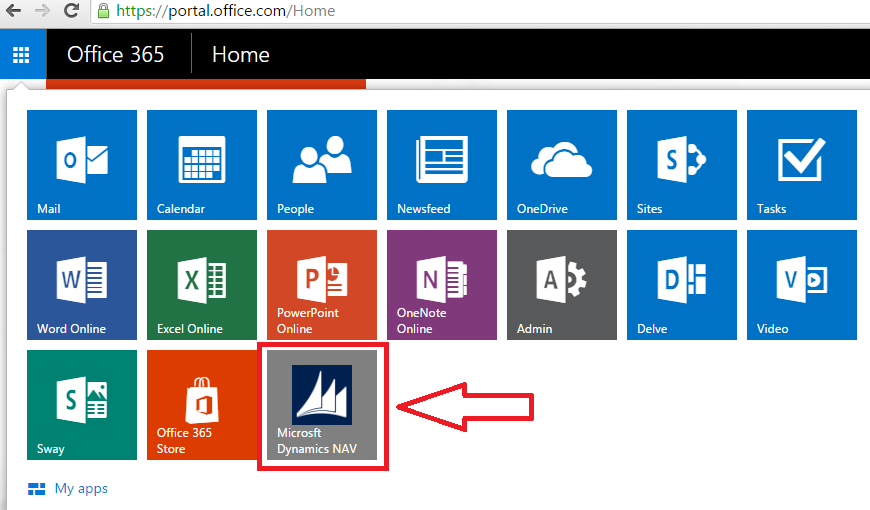Toggle the app launcher waffle button
870x510 pixels.
tap(21, 54)
